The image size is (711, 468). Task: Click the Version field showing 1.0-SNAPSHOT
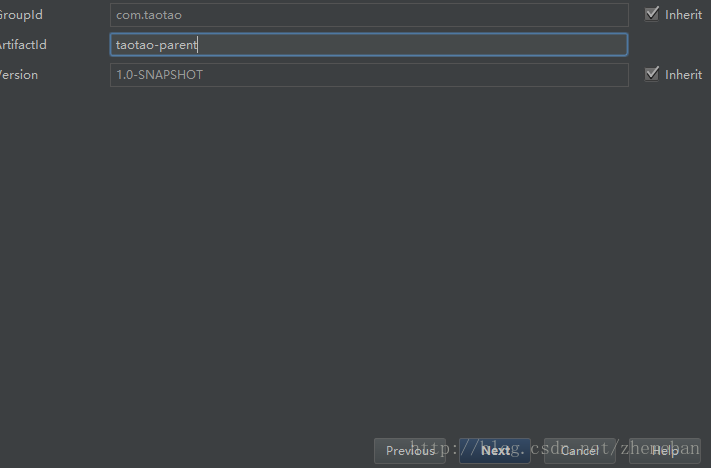[369, 75]
